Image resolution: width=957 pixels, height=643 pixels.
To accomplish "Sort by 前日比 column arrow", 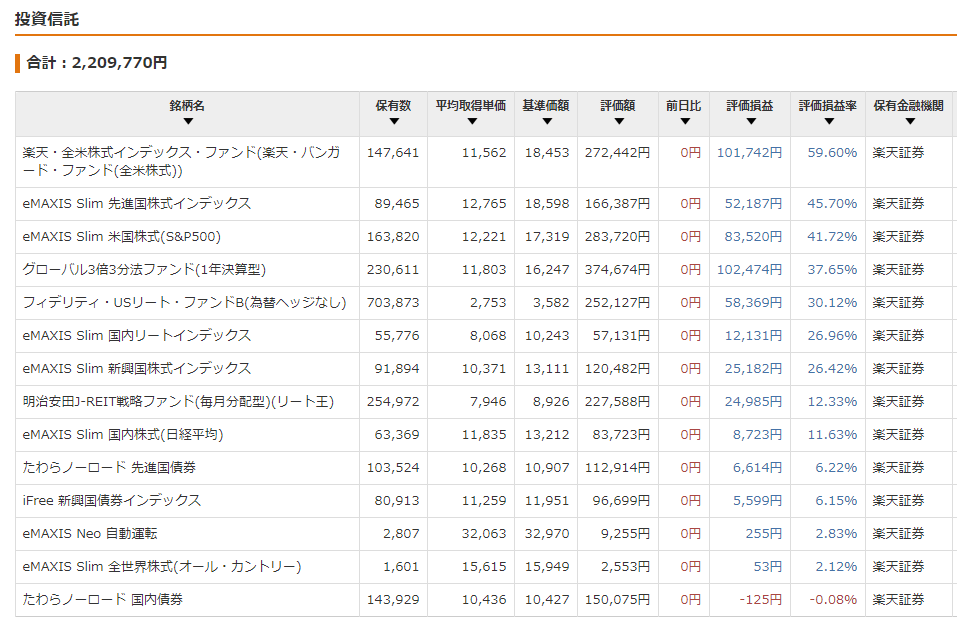I will click(684, 121).
